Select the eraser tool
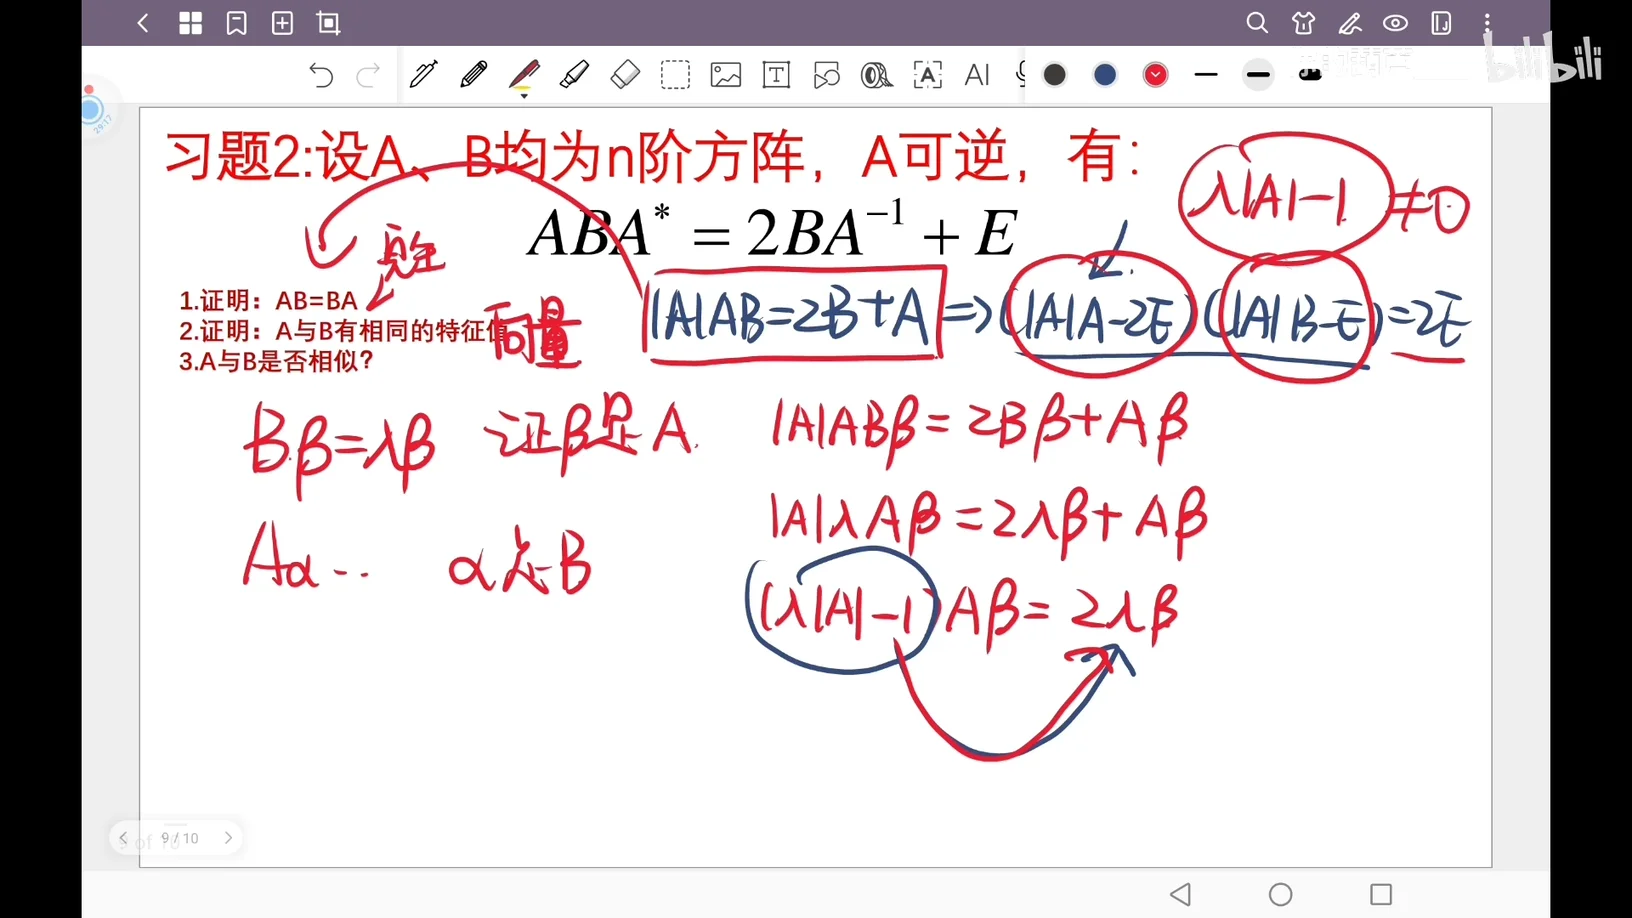The image size is (1632, 918). coord(625,75)
